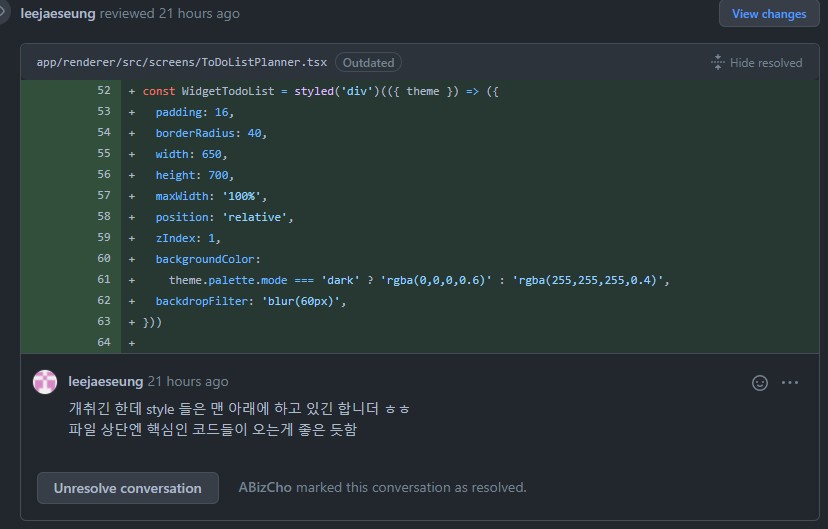The height and width of the screenshot is (529, 828).
Task: Click the Korean review comment text
Action: 239,419
